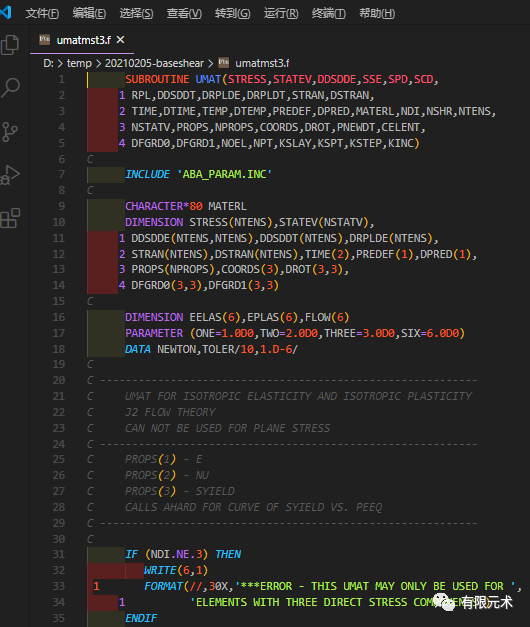The width and height of the screenshot is (530, 627).
Task: Open the 运行(R) menu
Action: pyautogui.click(x=281, y=14)
